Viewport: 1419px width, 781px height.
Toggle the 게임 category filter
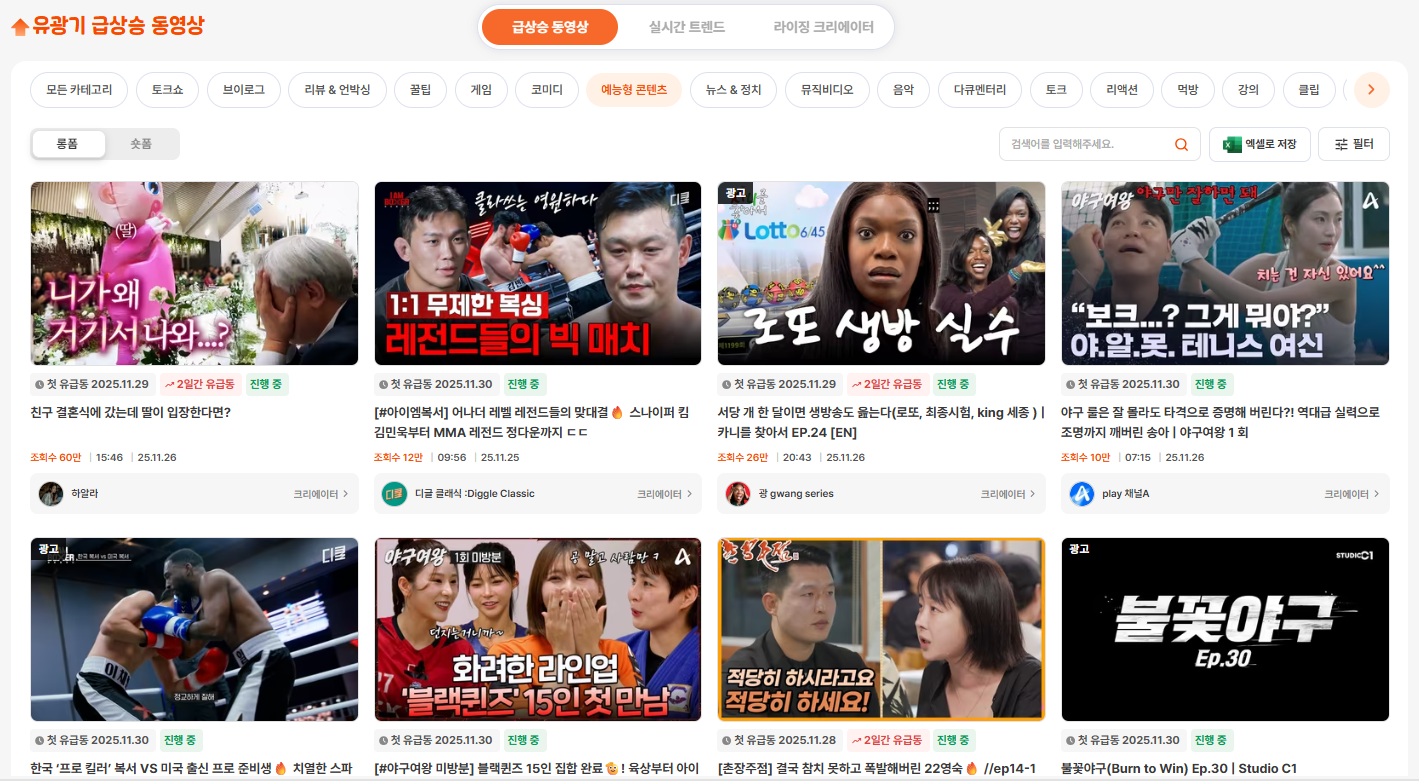click(481, 89)
